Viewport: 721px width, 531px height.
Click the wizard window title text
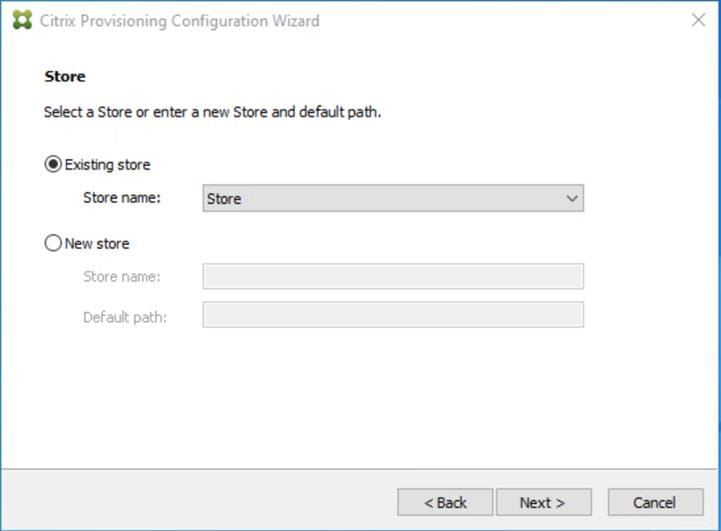180,21
